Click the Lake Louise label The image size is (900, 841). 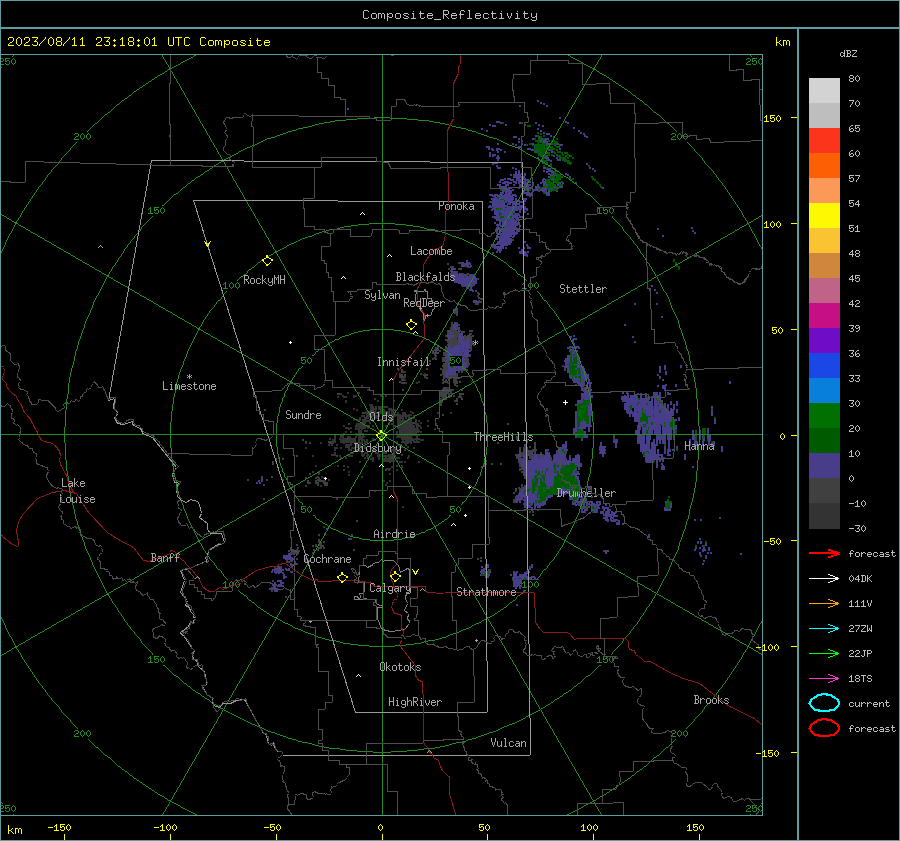click(77, 491)
